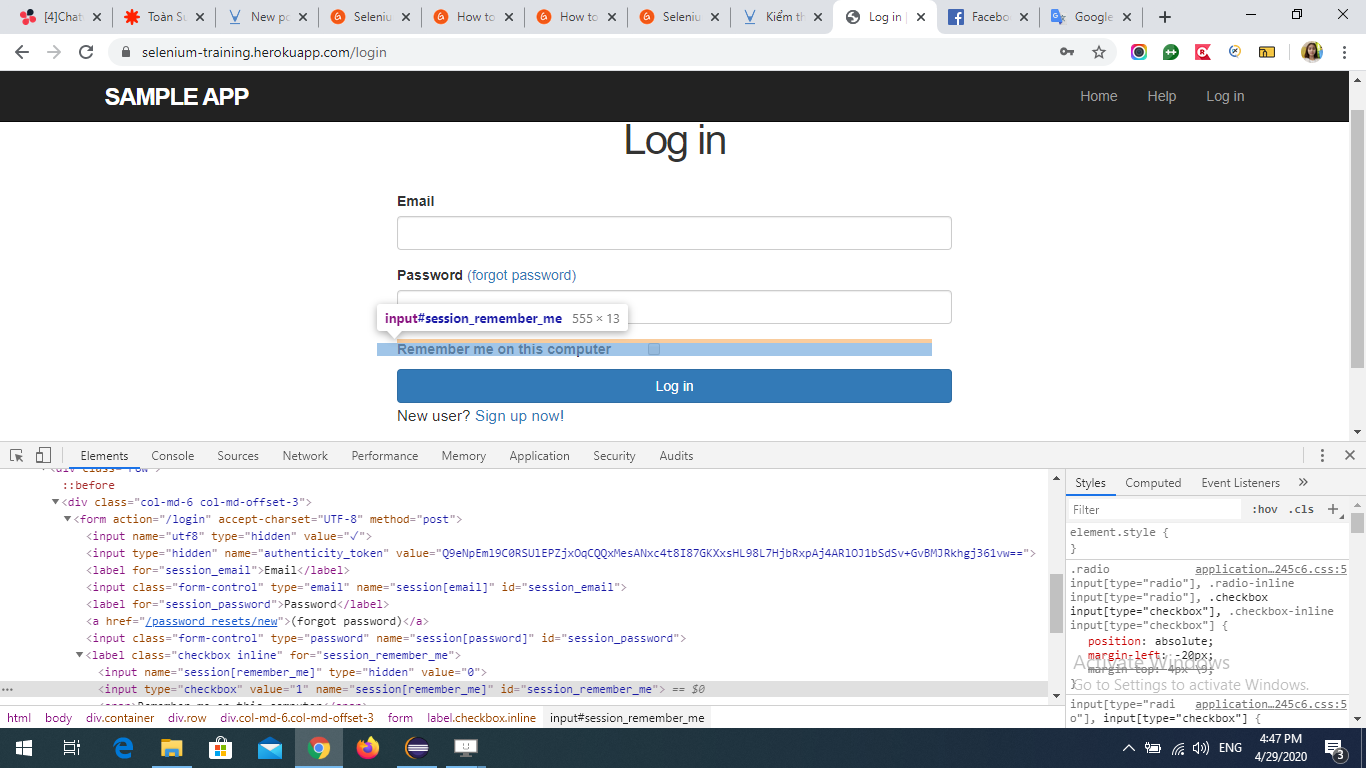Reload the current page
Viewport: 1366px width, 768px height.
point(86,52)
